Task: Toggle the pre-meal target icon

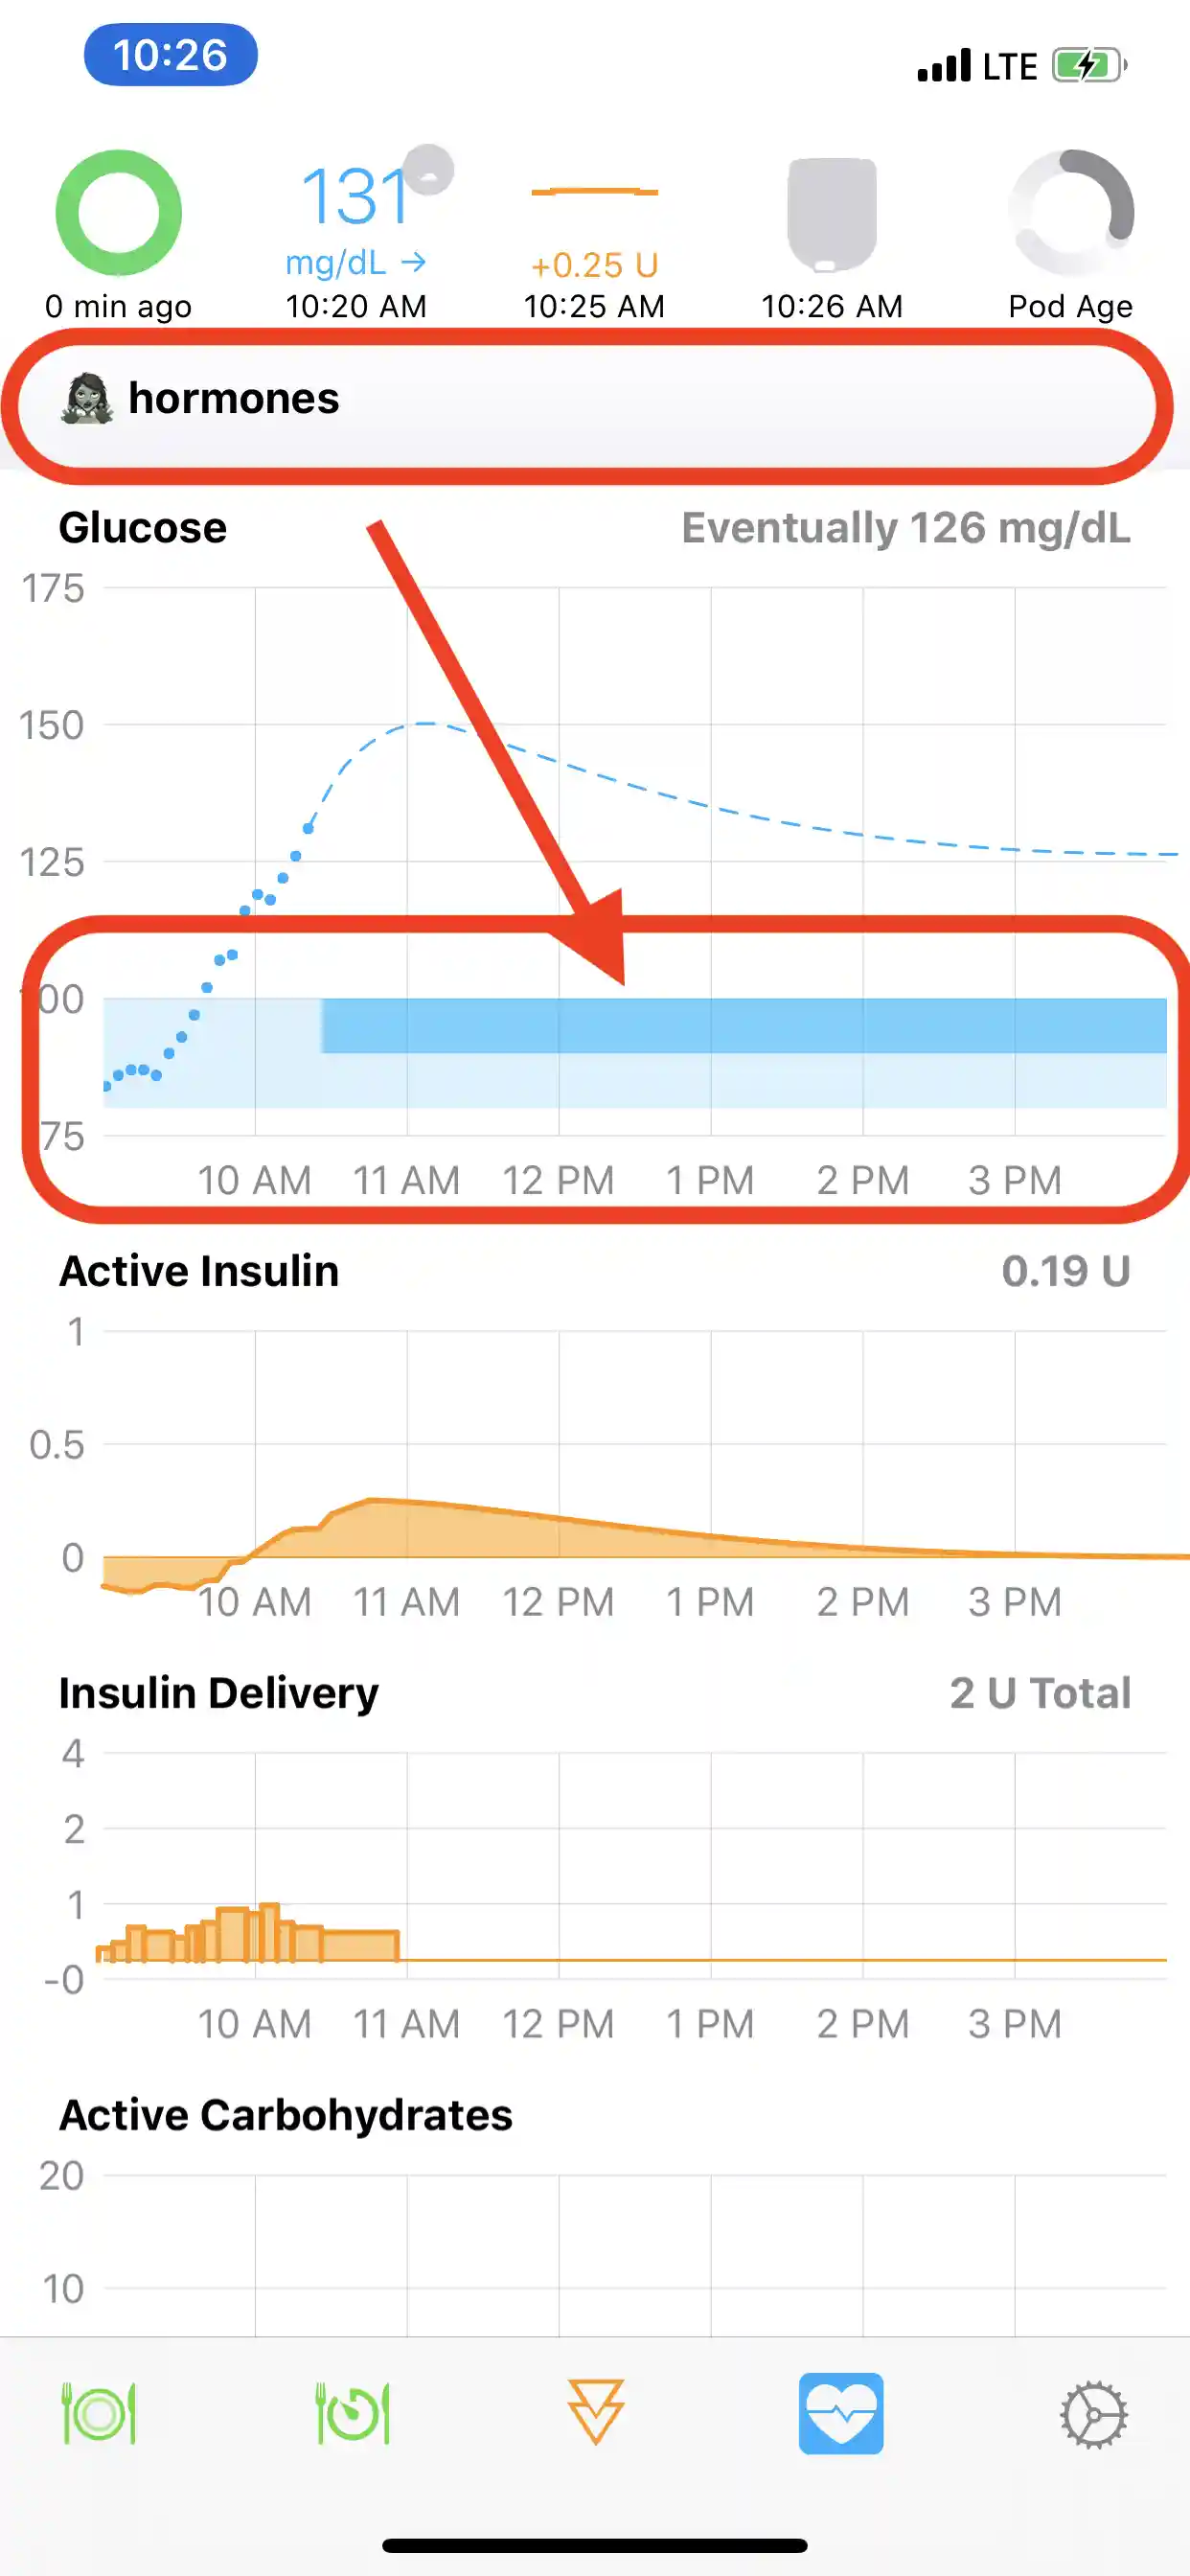Action: [352, 2414]
